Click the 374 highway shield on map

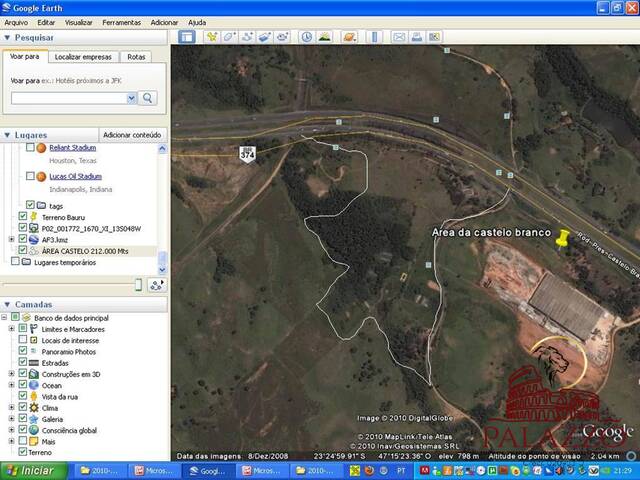(x=247, y=154)
